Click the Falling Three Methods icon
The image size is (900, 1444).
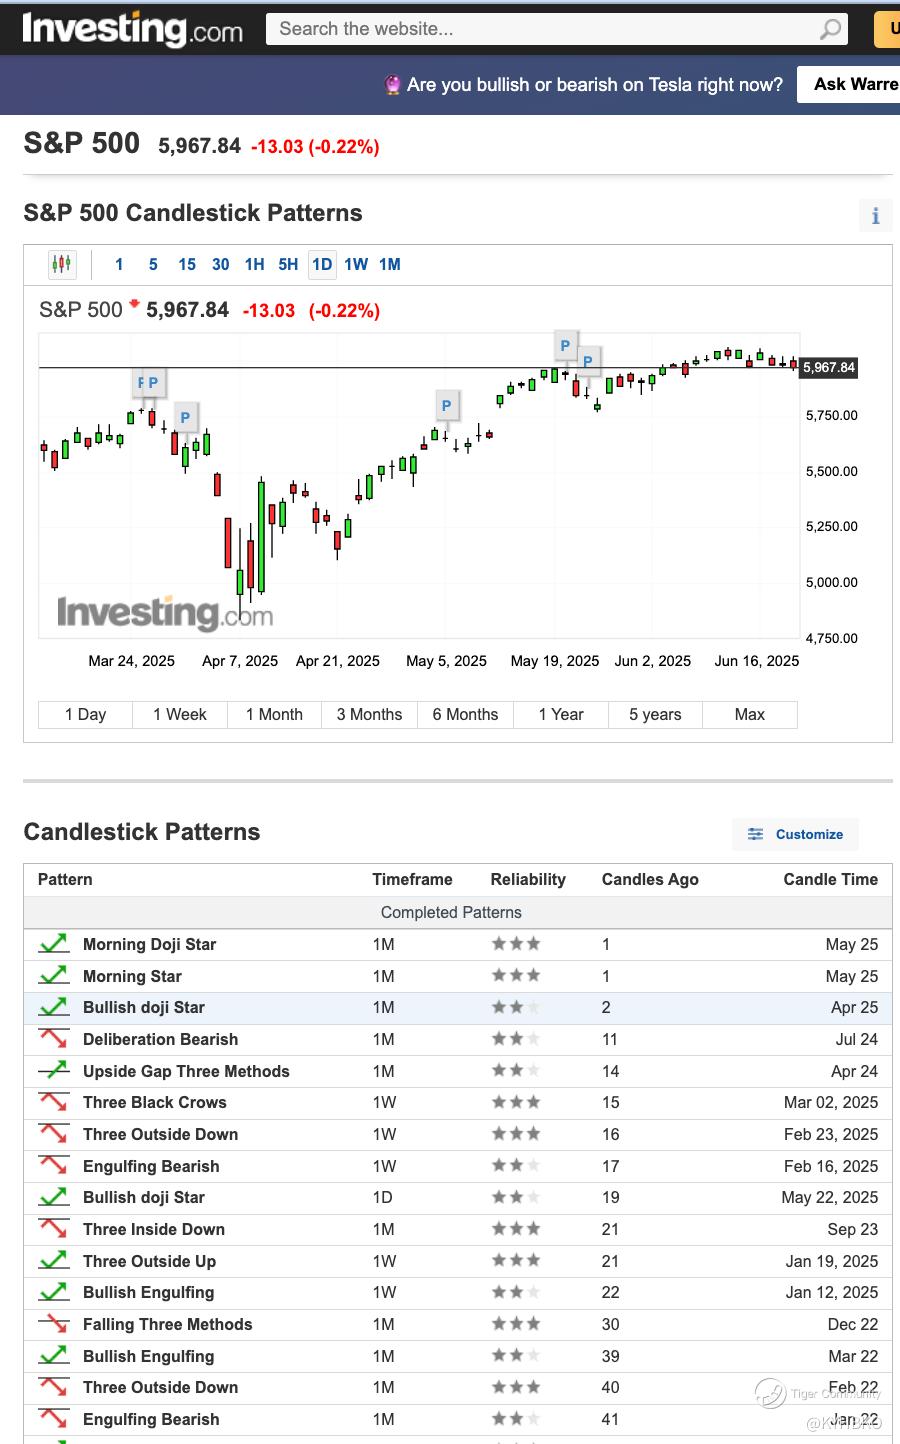[x=54, y=1325]
